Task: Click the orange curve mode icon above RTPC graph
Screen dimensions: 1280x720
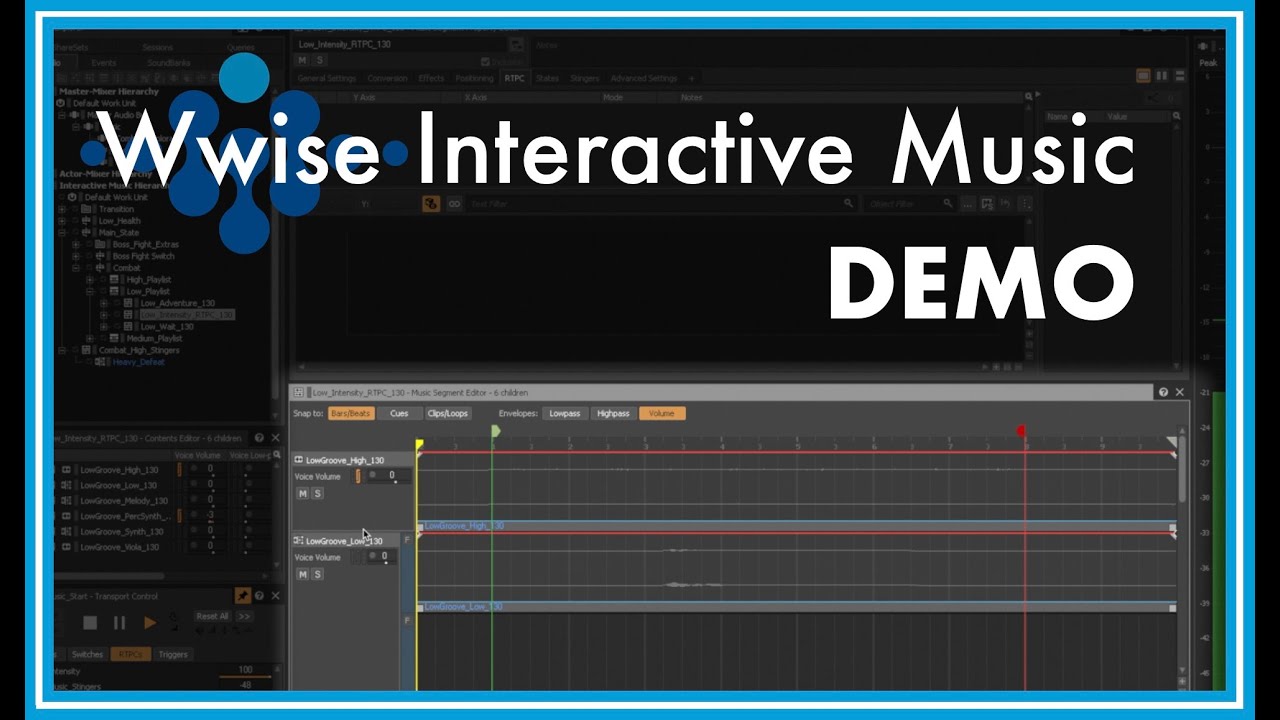Action: tap(431, 203)
